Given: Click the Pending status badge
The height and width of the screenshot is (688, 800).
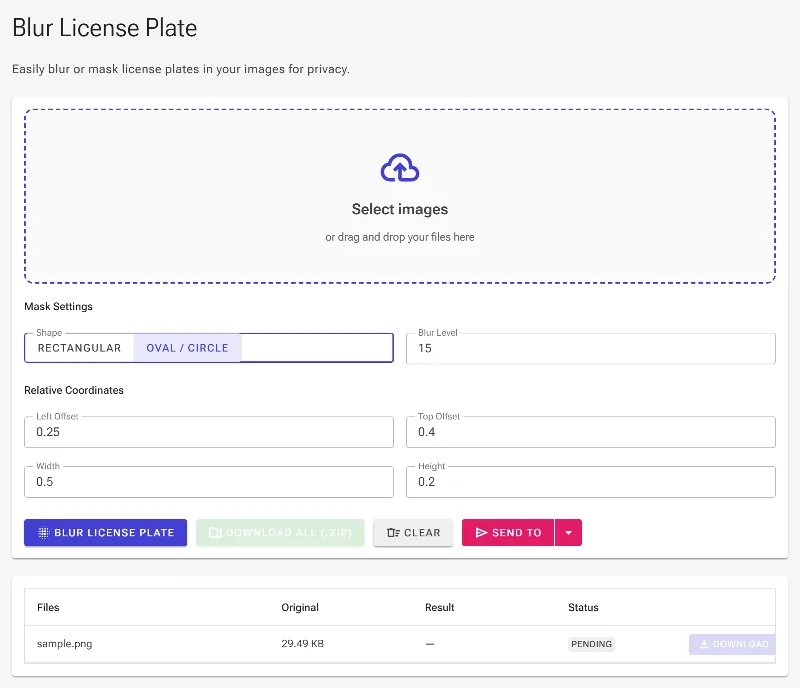Looking at the screenshot, I should click(x=591, y=644).
